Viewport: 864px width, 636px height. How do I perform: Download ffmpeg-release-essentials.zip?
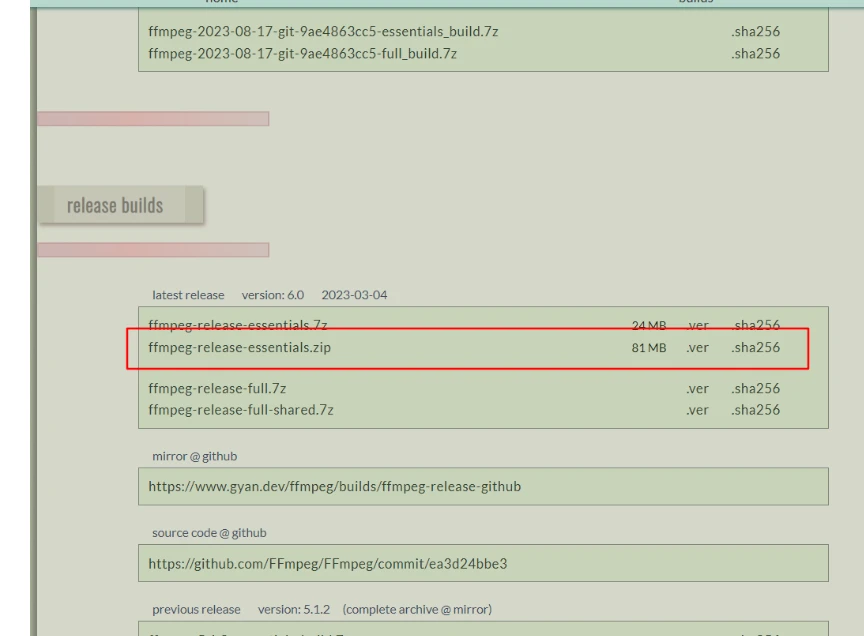pyautogui.click(x=239, y=348)
